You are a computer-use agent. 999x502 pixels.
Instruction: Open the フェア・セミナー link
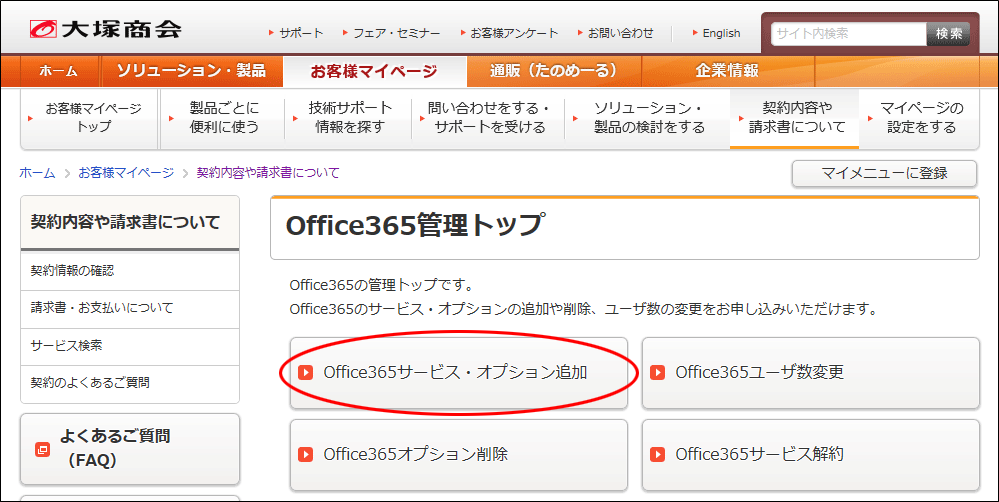396,33
